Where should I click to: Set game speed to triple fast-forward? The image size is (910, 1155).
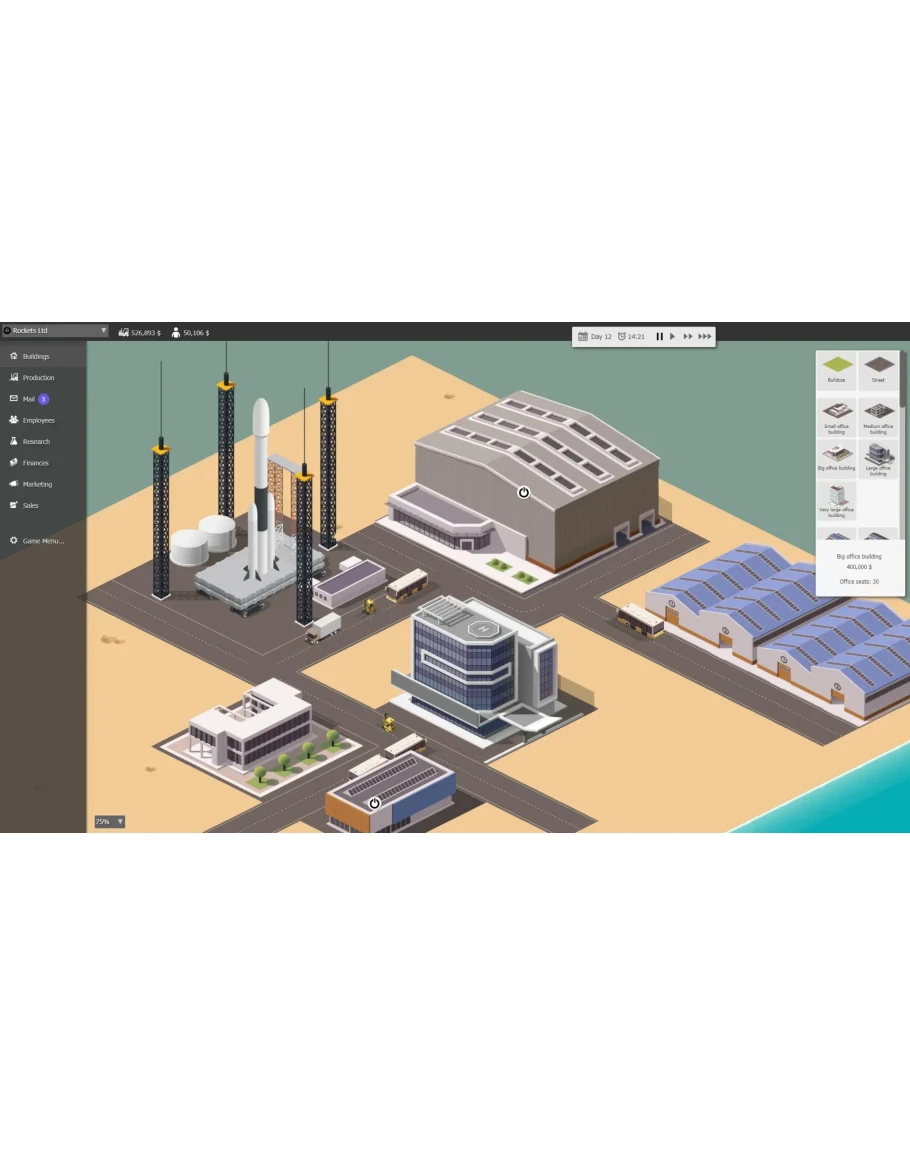tap(705, 337)
